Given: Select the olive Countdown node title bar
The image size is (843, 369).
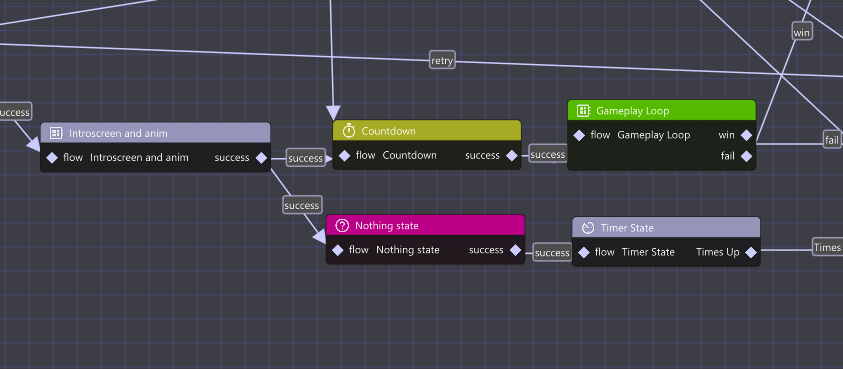Looking at the screenshot, I should tap(427, 131).
